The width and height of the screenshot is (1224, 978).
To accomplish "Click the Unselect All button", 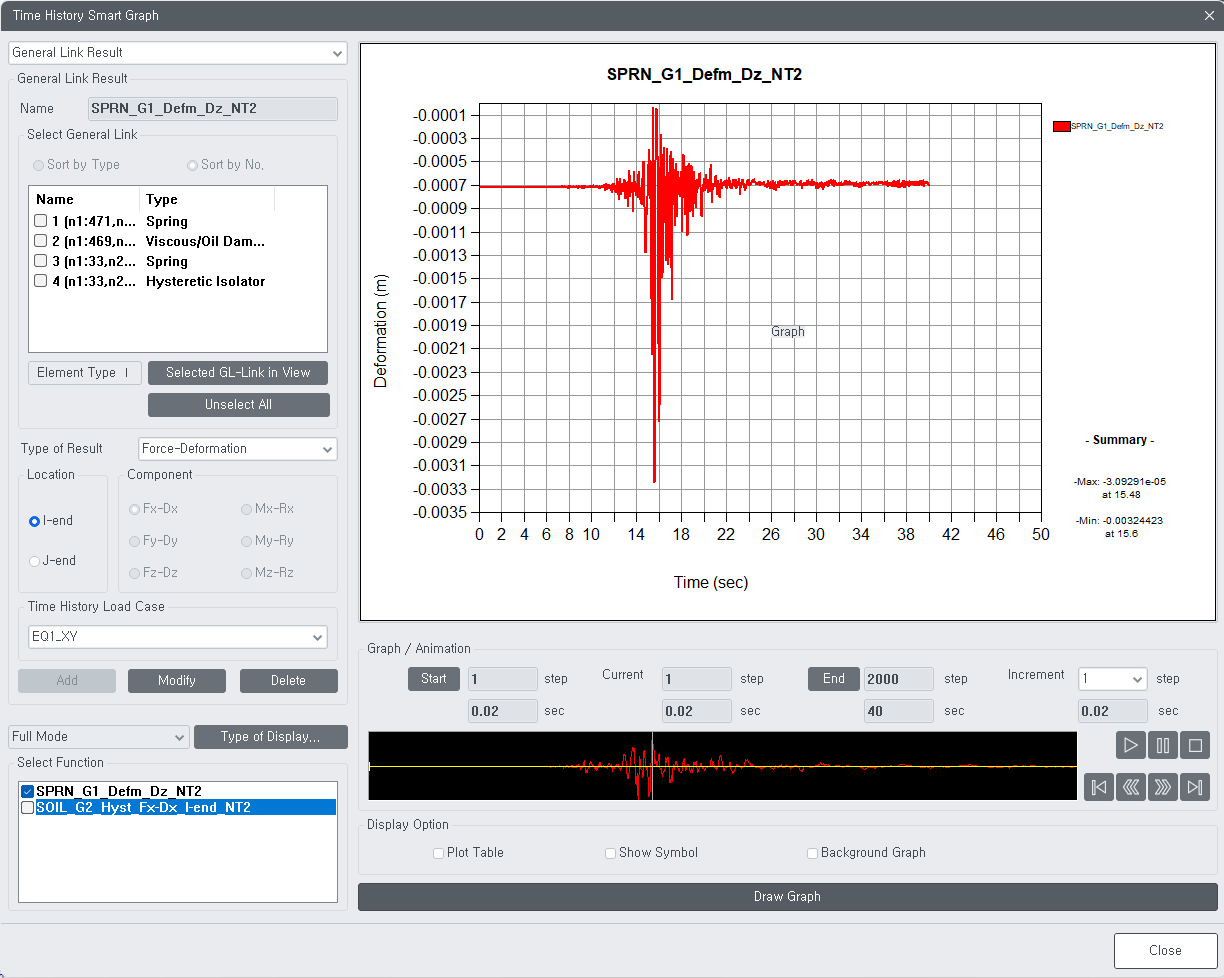I will pos(238,404).
